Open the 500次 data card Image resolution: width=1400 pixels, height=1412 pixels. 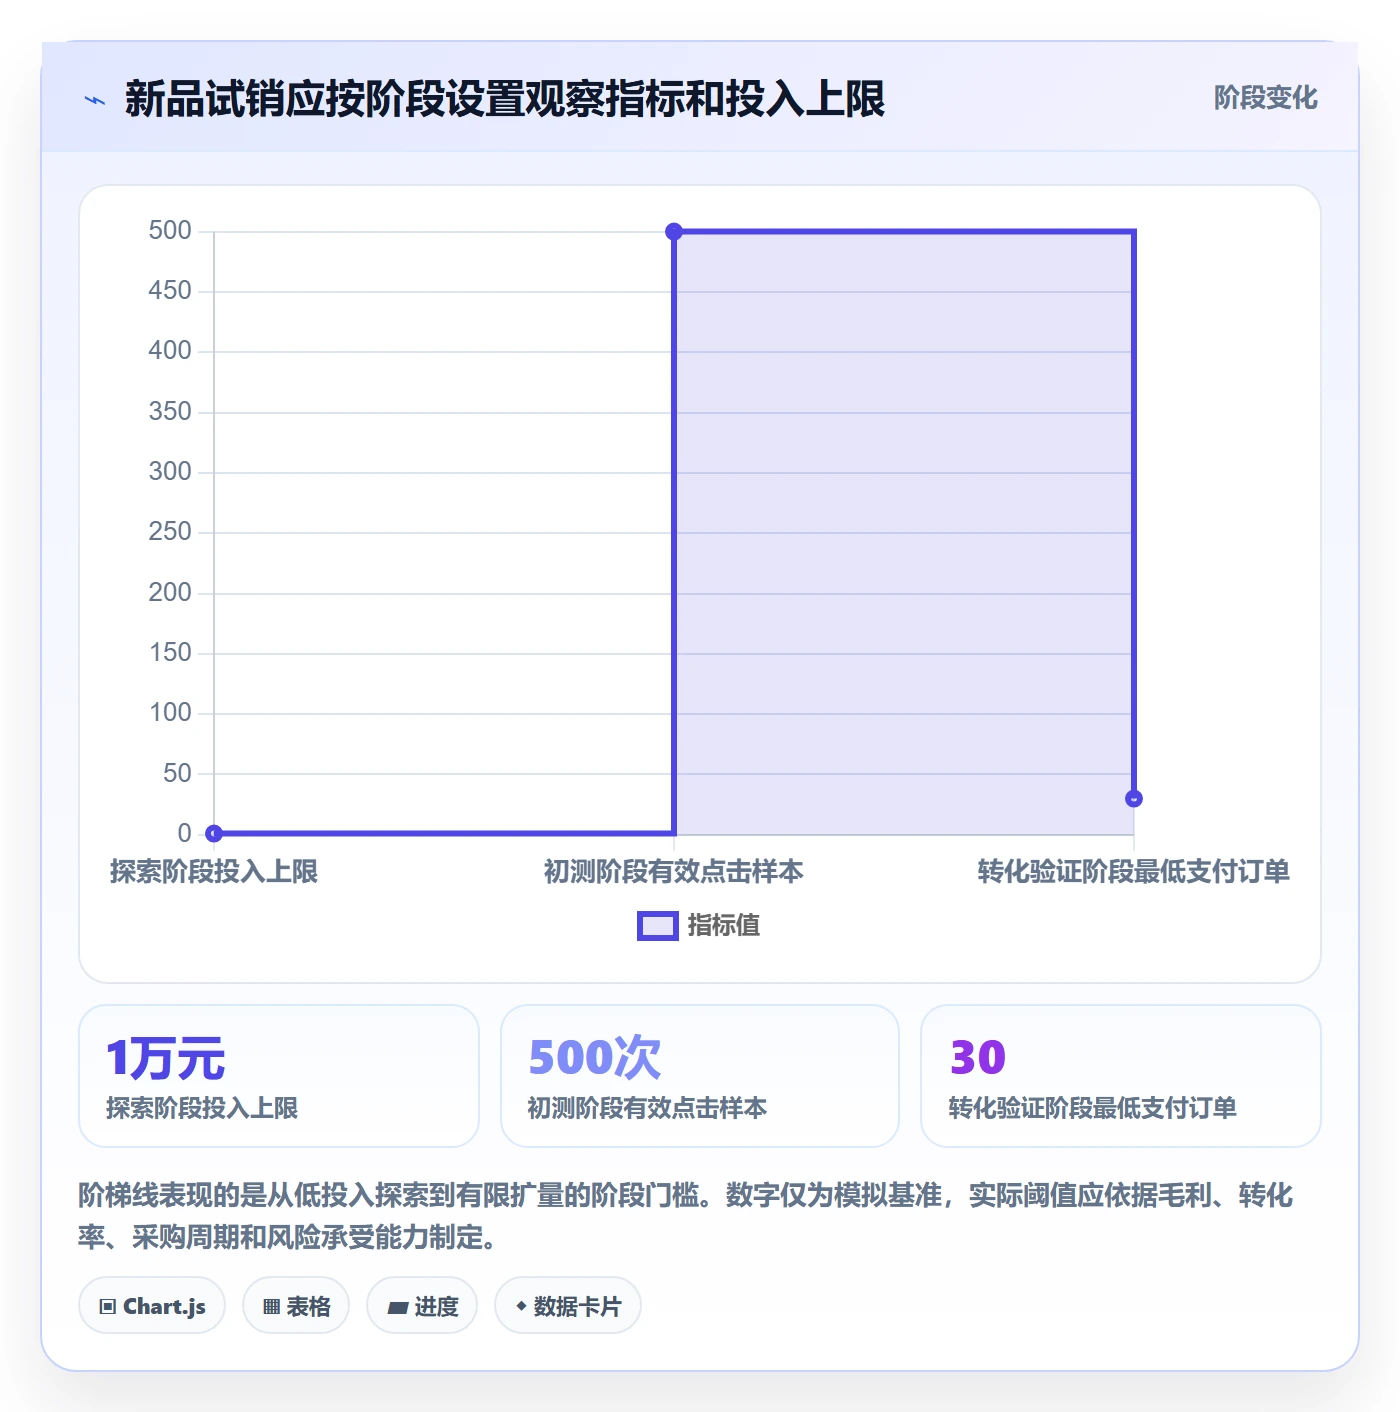[x=700, y=1076]
